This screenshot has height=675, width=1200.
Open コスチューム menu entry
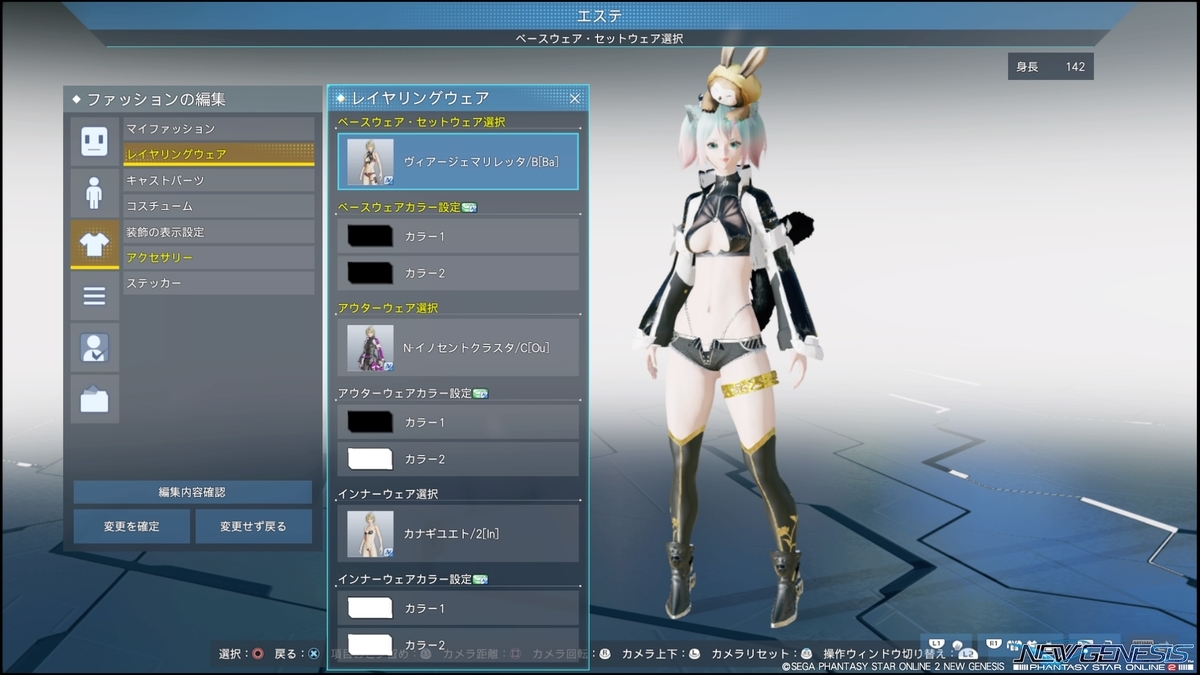click(x=219, y=206)
